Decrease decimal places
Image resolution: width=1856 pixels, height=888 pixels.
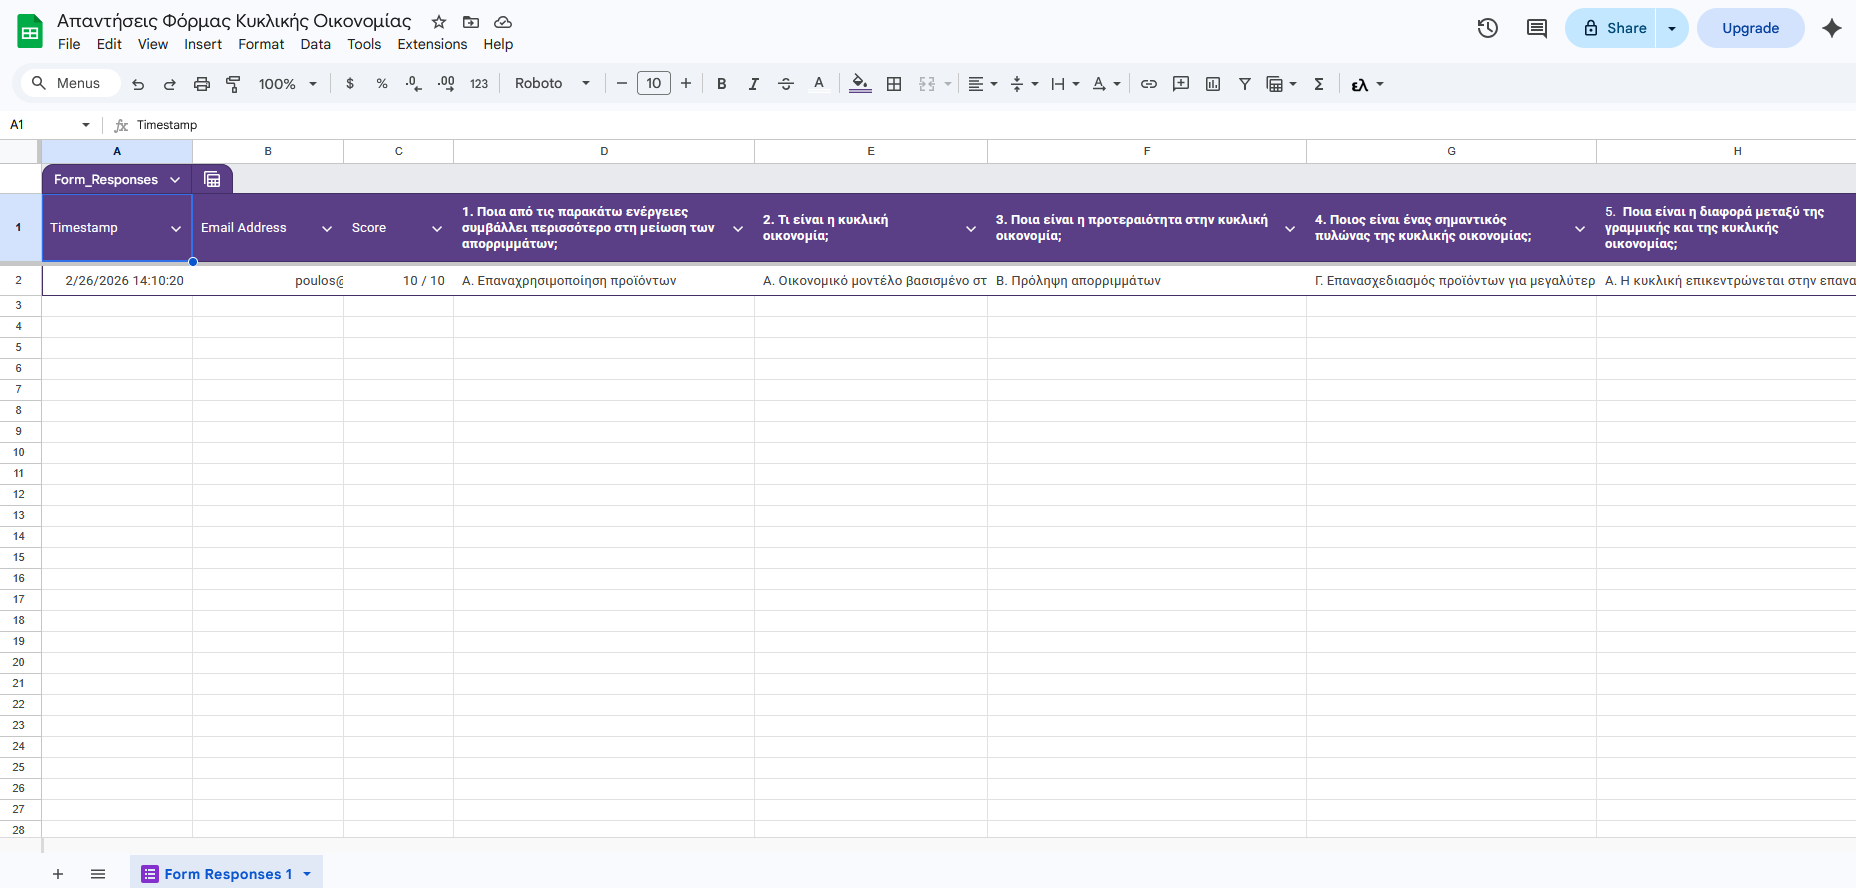click(x=414, y=84)
